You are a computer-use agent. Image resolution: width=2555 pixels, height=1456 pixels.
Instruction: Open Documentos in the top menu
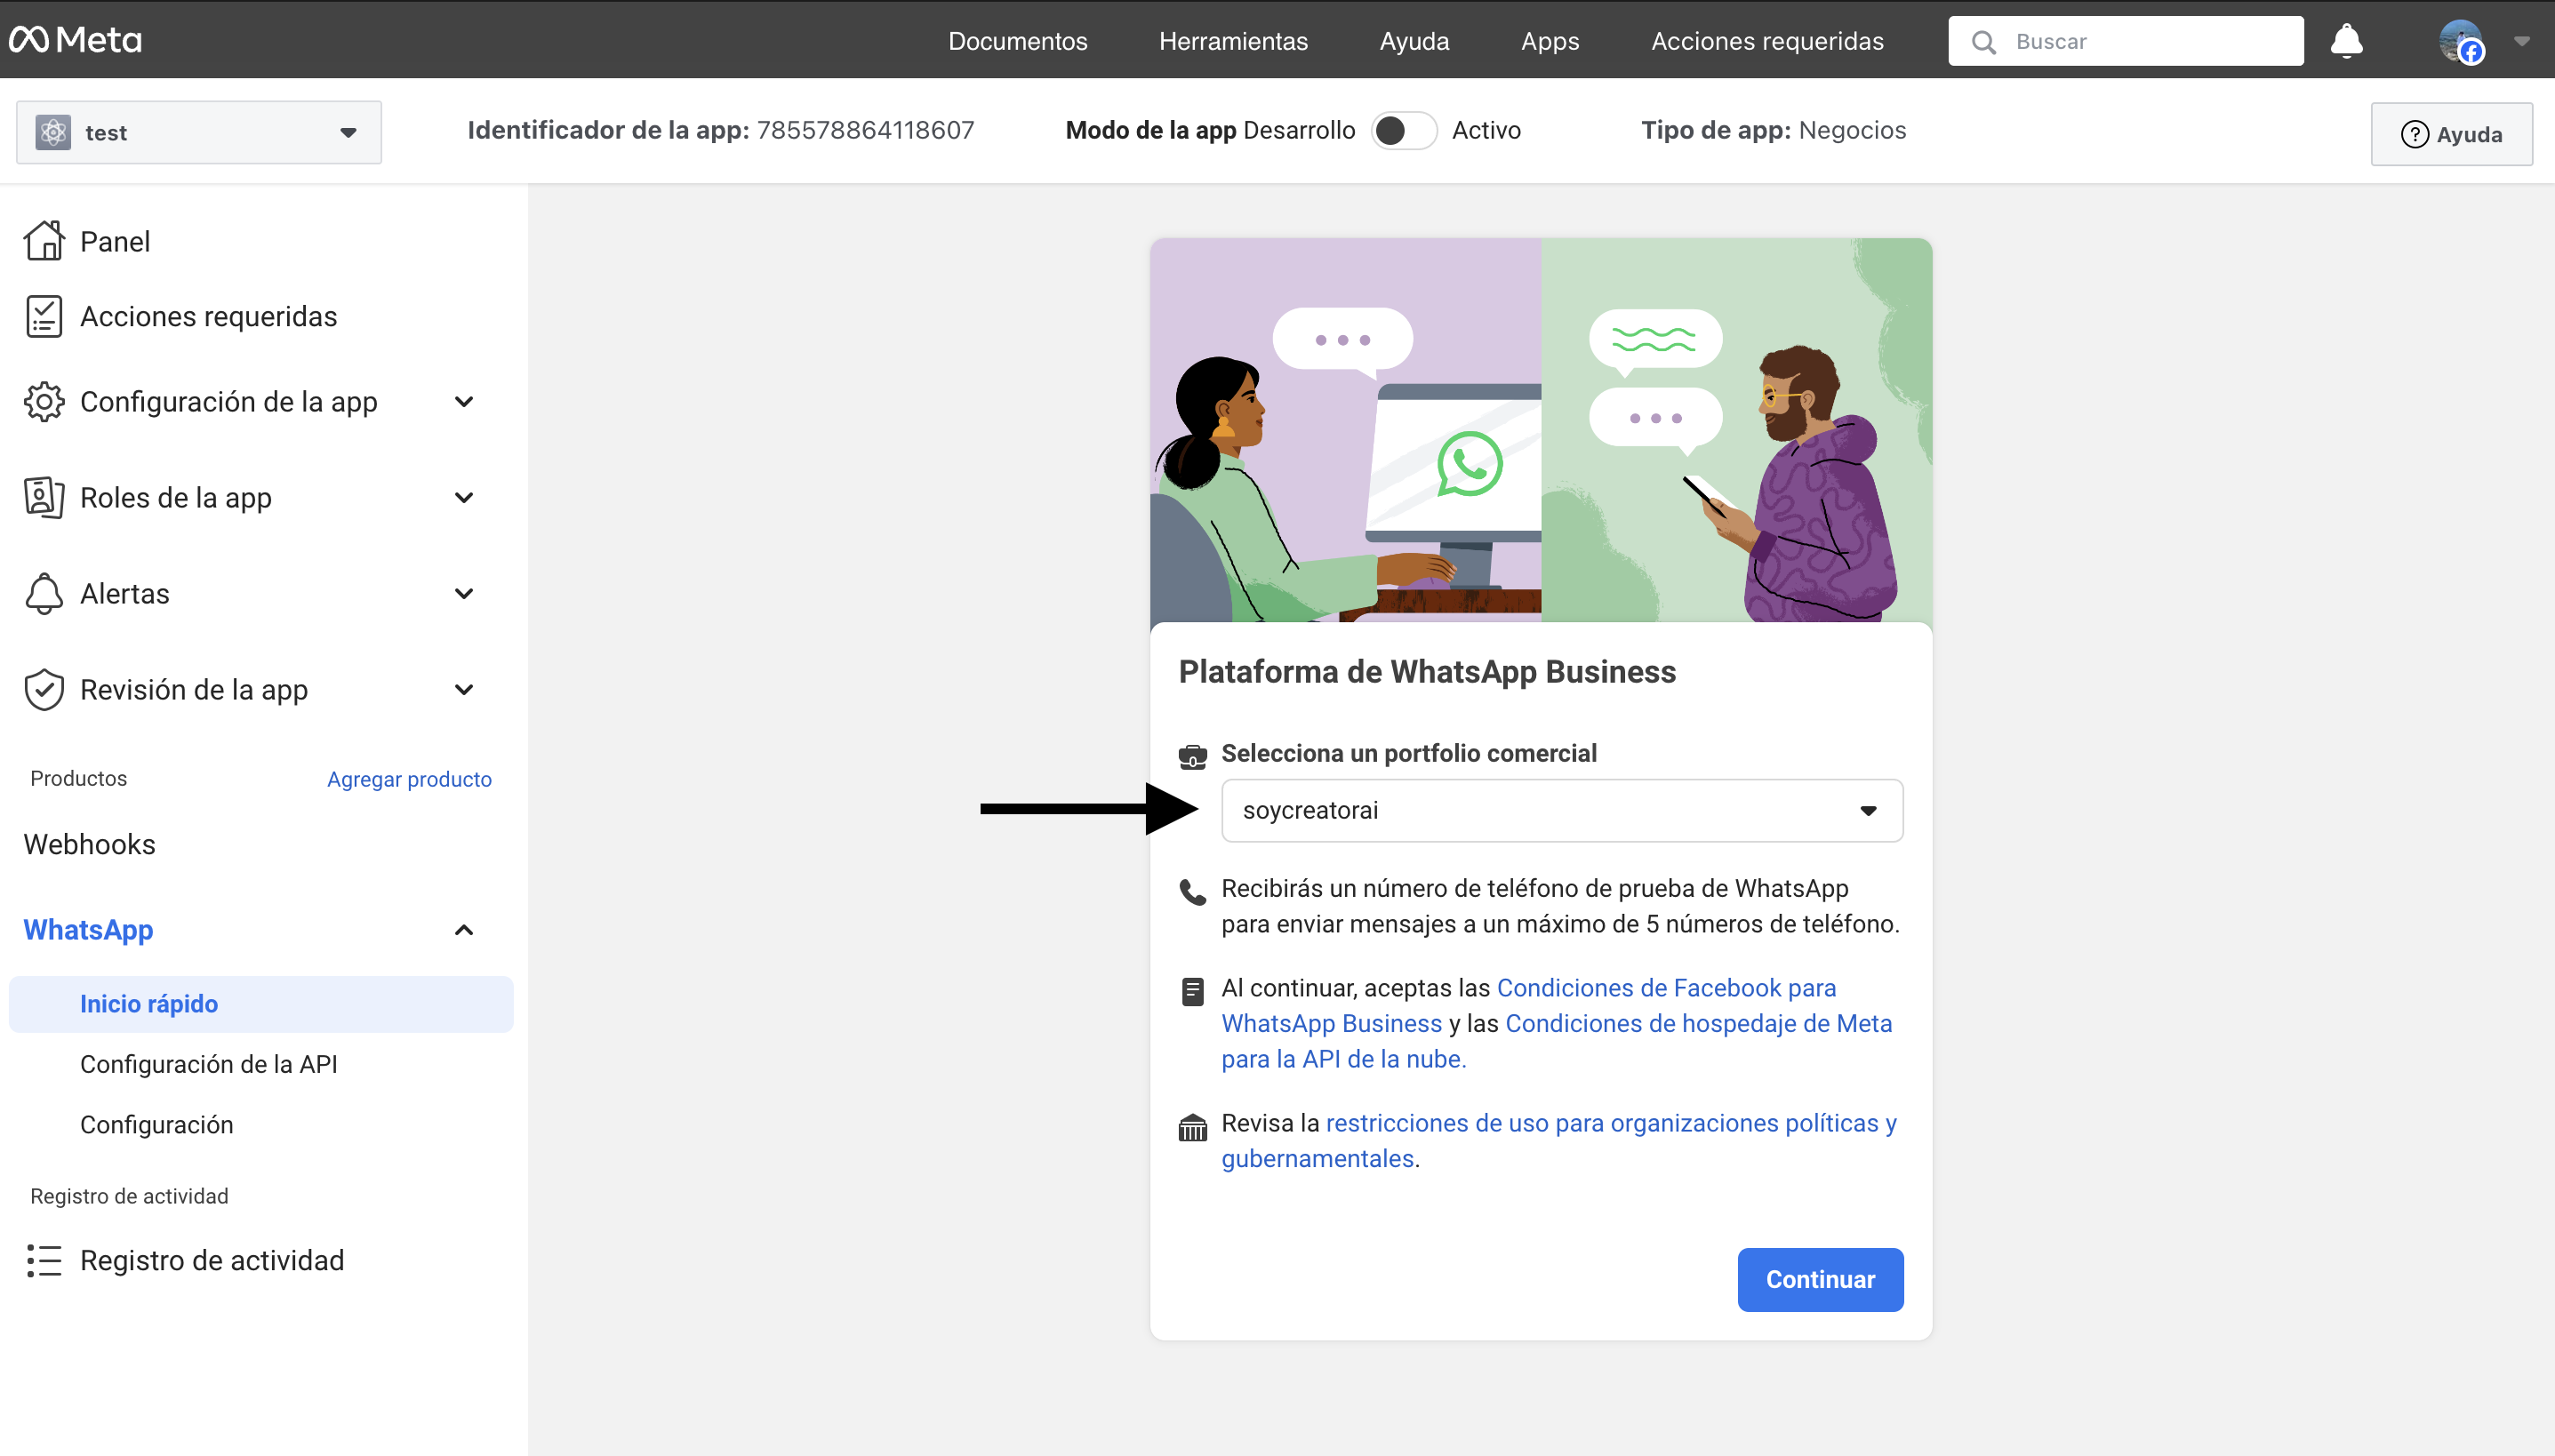[1017, 41]
